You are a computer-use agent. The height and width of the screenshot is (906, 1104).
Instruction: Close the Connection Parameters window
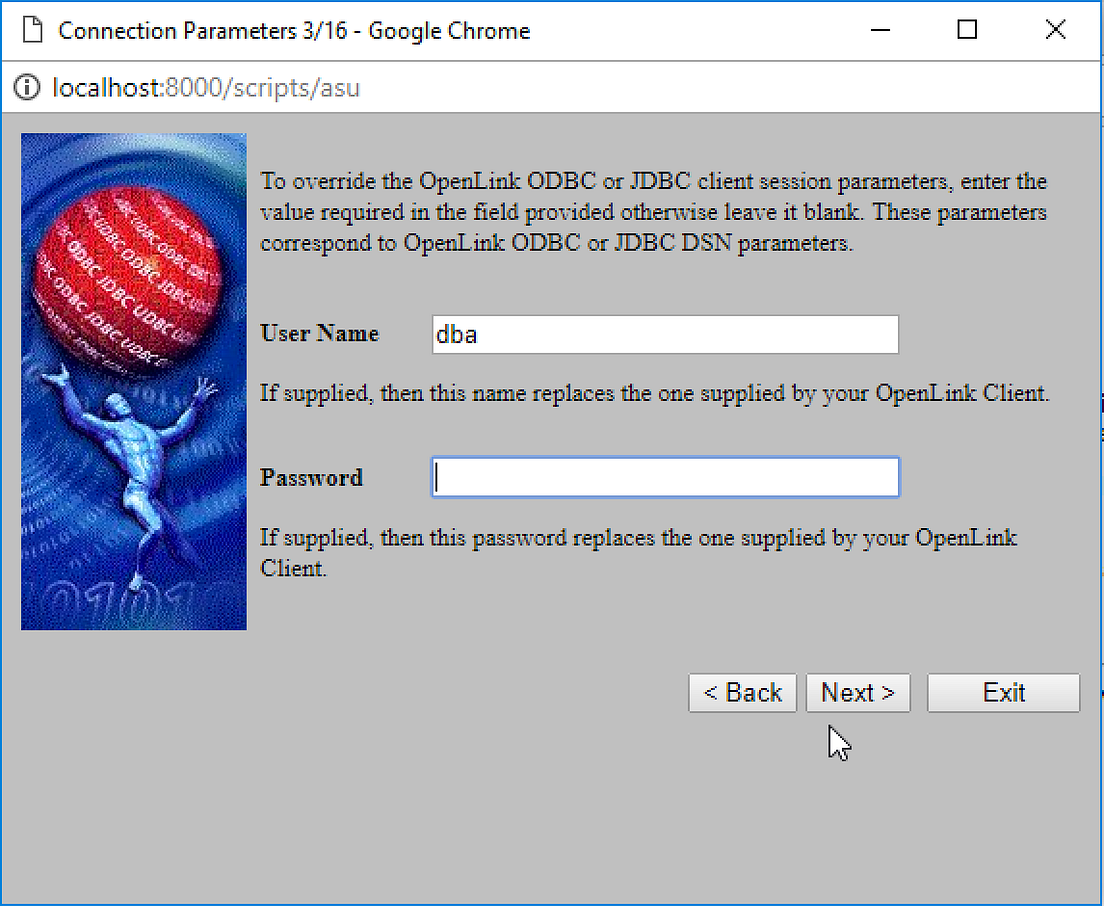[x=1055, y=30]
